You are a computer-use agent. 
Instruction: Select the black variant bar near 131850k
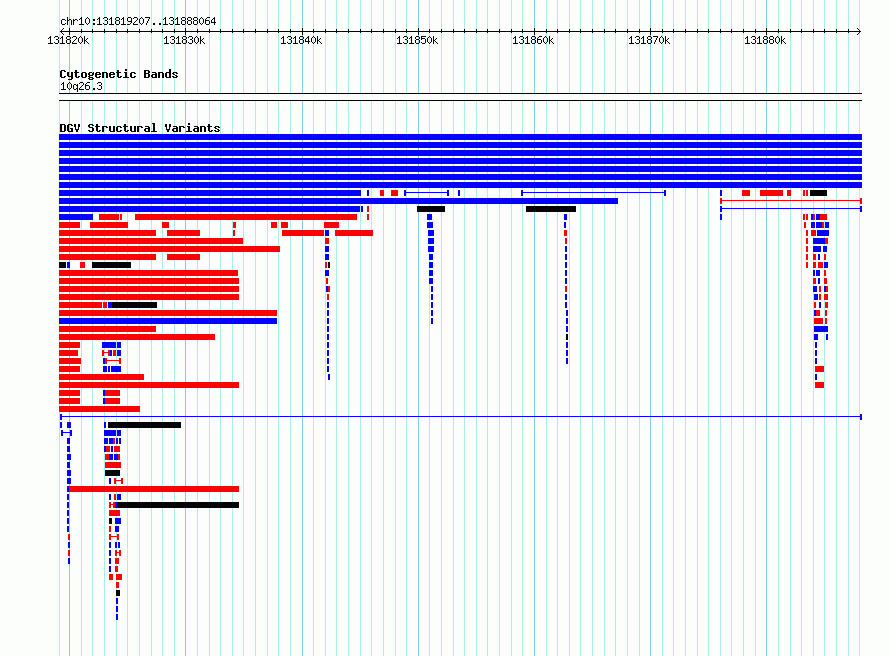pyautogui.click(x=431, y=209)
